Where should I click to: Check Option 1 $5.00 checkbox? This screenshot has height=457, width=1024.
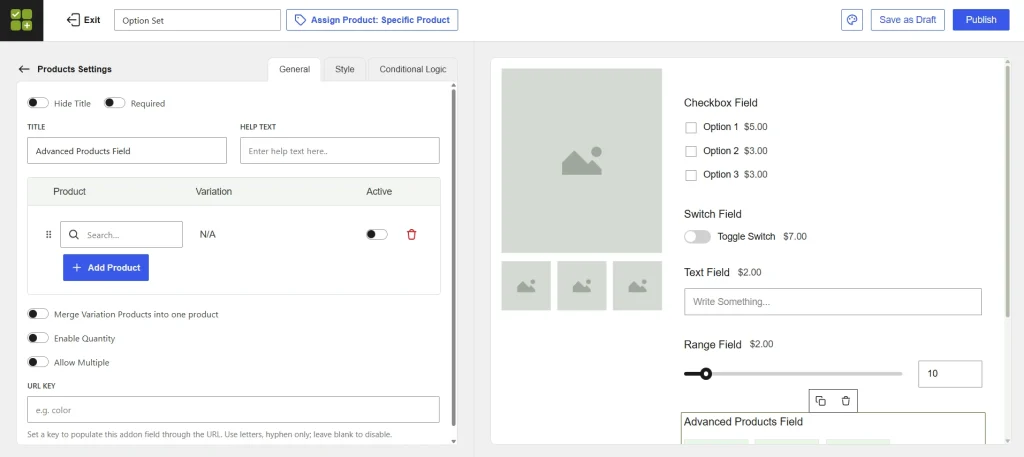tap(691, 127)
